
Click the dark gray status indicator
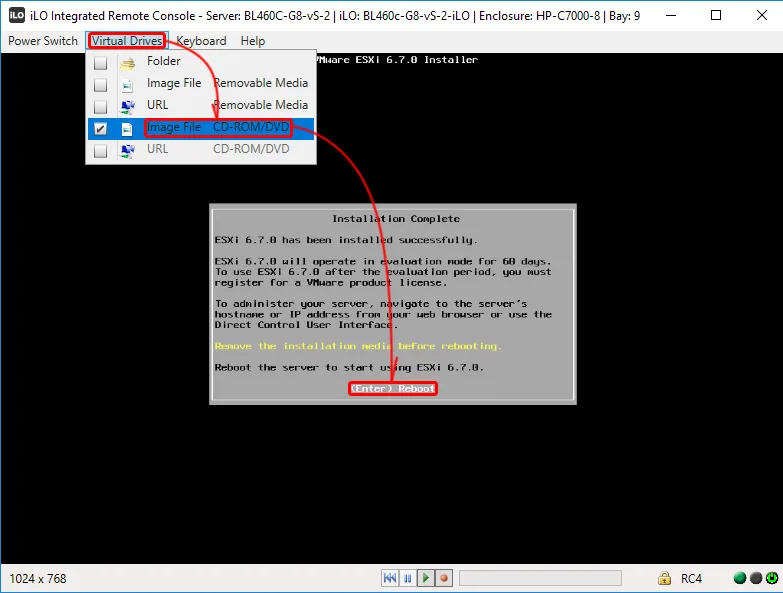point(756,578)
